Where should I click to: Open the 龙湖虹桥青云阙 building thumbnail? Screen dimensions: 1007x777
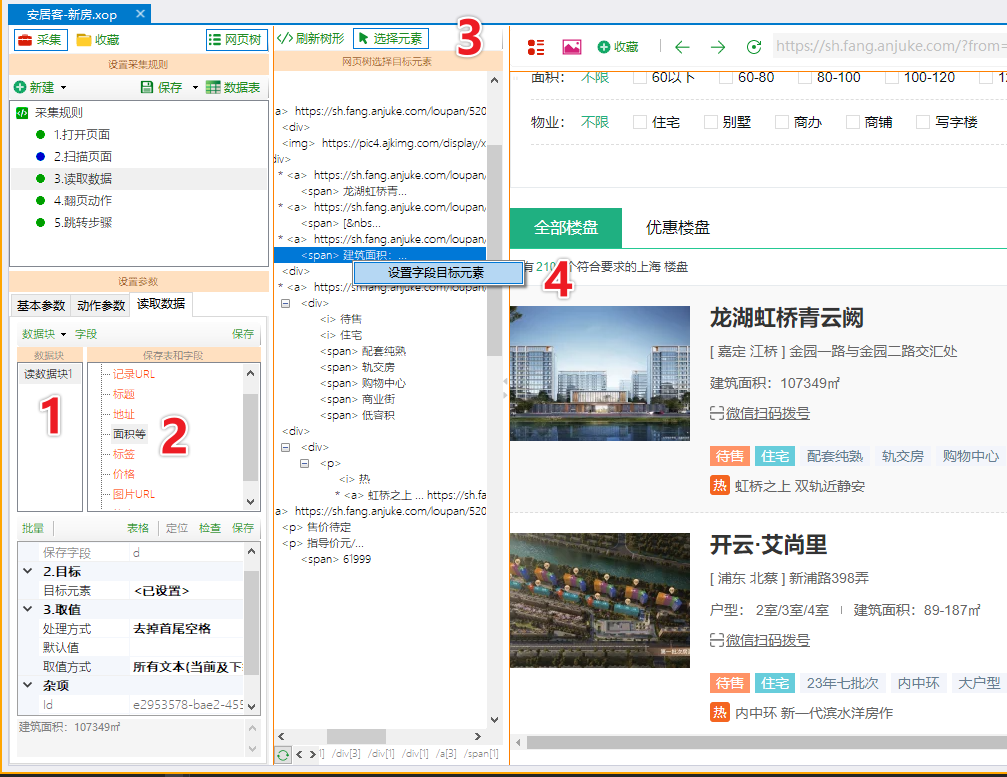(x=600, y=373)
